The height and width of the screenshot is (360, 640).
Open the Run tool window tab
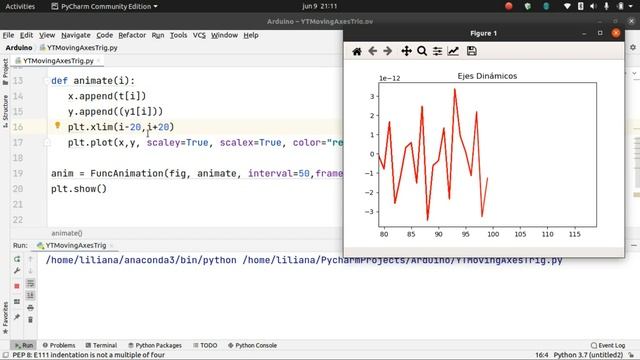coord(24,345)
